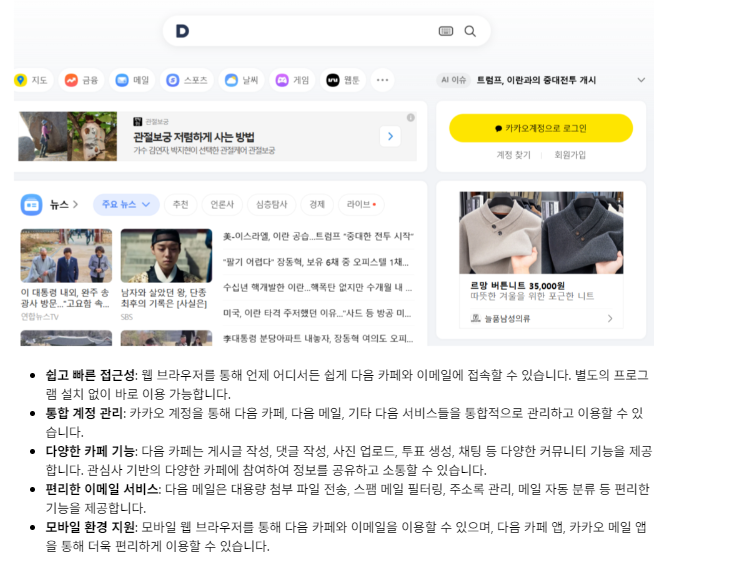The image size is (730, 566).
Task: Click bullet heading 모바일 환경 지원
Action: click(x=91, y=527)
